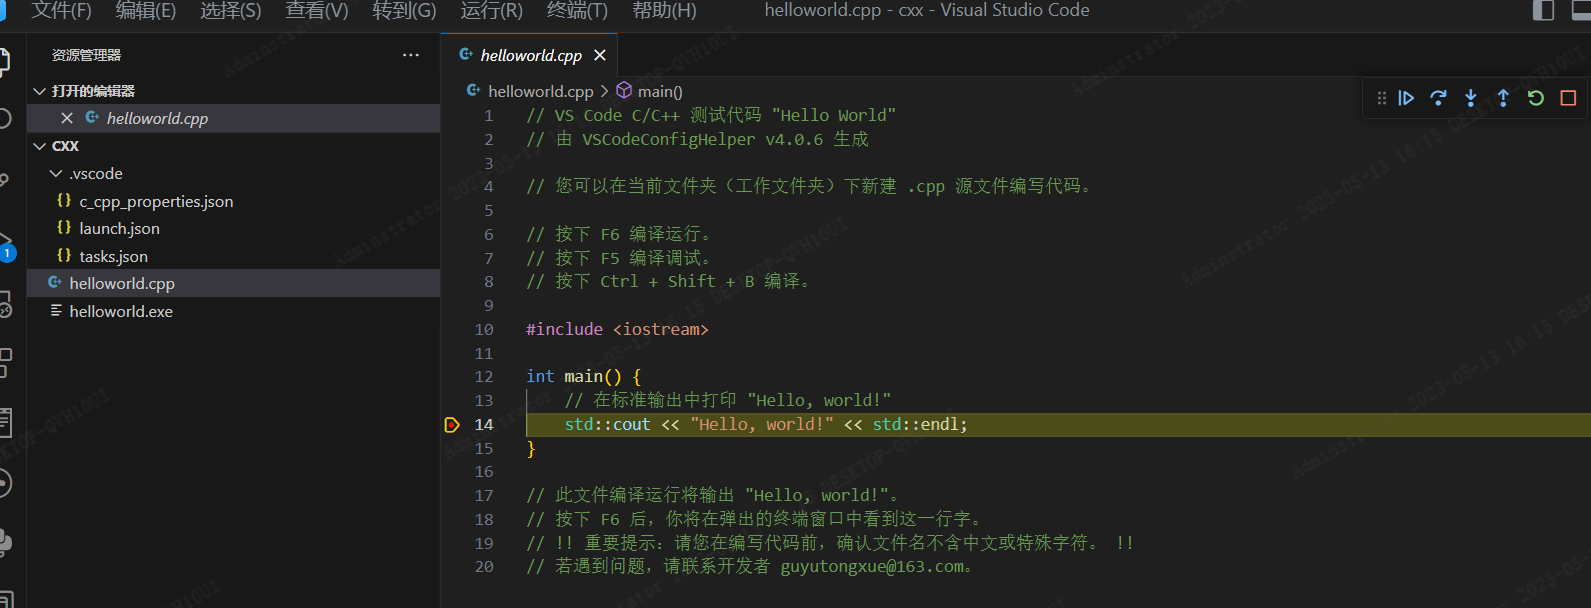The height and width of the screenshot is (608, 1591).
Task: Click line number 14 in gutter
Action: coord(484,425)
